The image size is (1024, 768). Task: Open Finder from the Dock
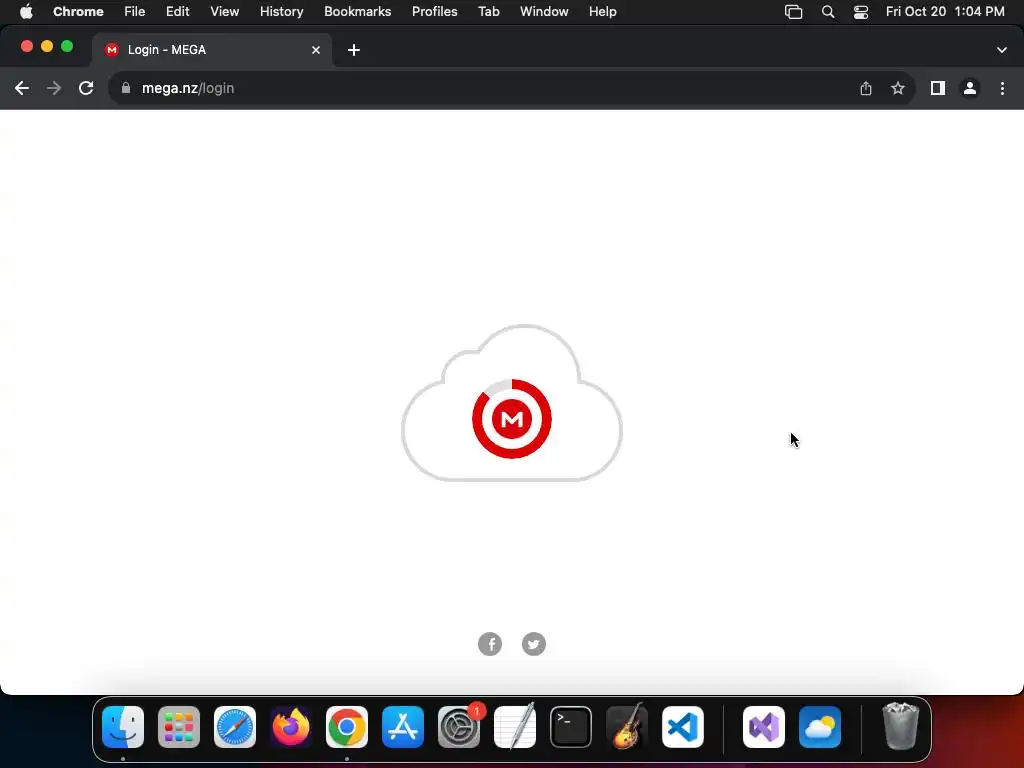point(123,727)
